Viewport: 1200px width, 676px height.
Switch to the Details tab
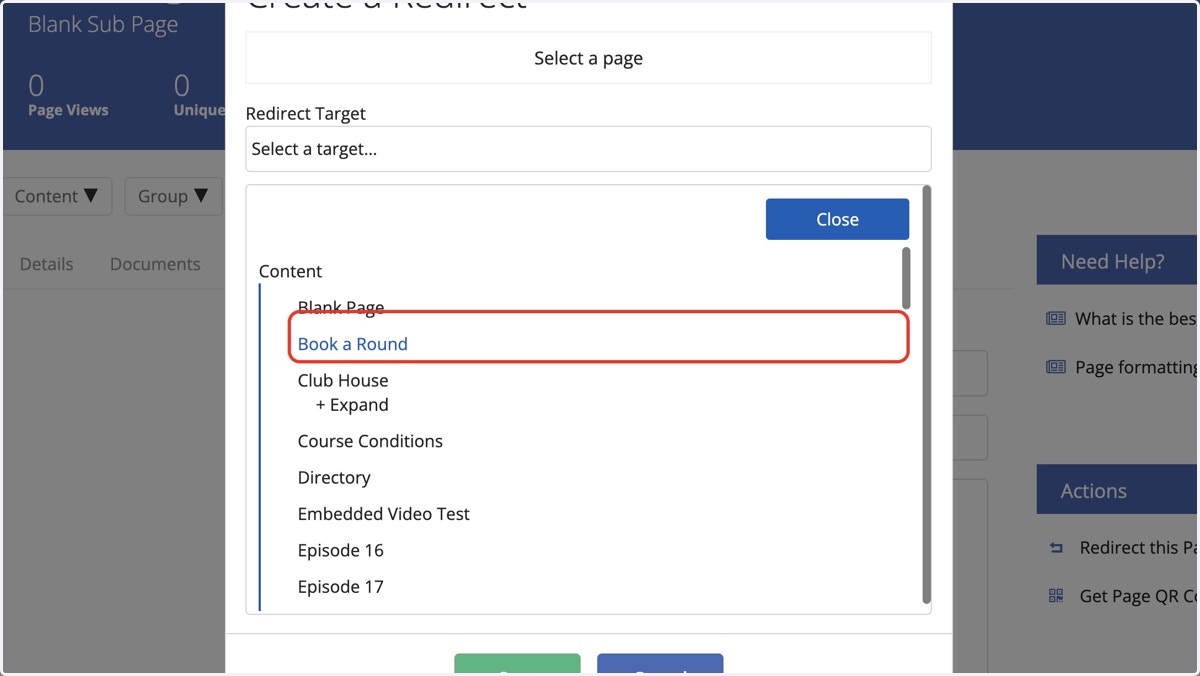[x=47, y=264]
